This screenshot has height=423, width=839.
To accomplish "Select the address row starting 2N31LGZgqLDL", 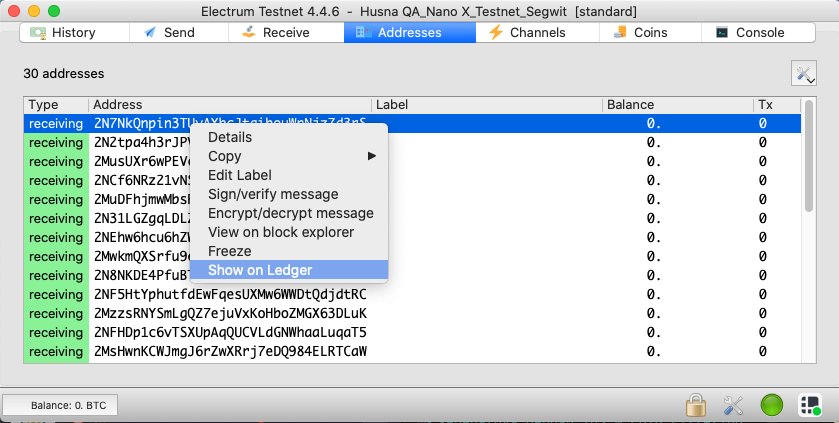I will pyautogui.click(x=412, y=219).
